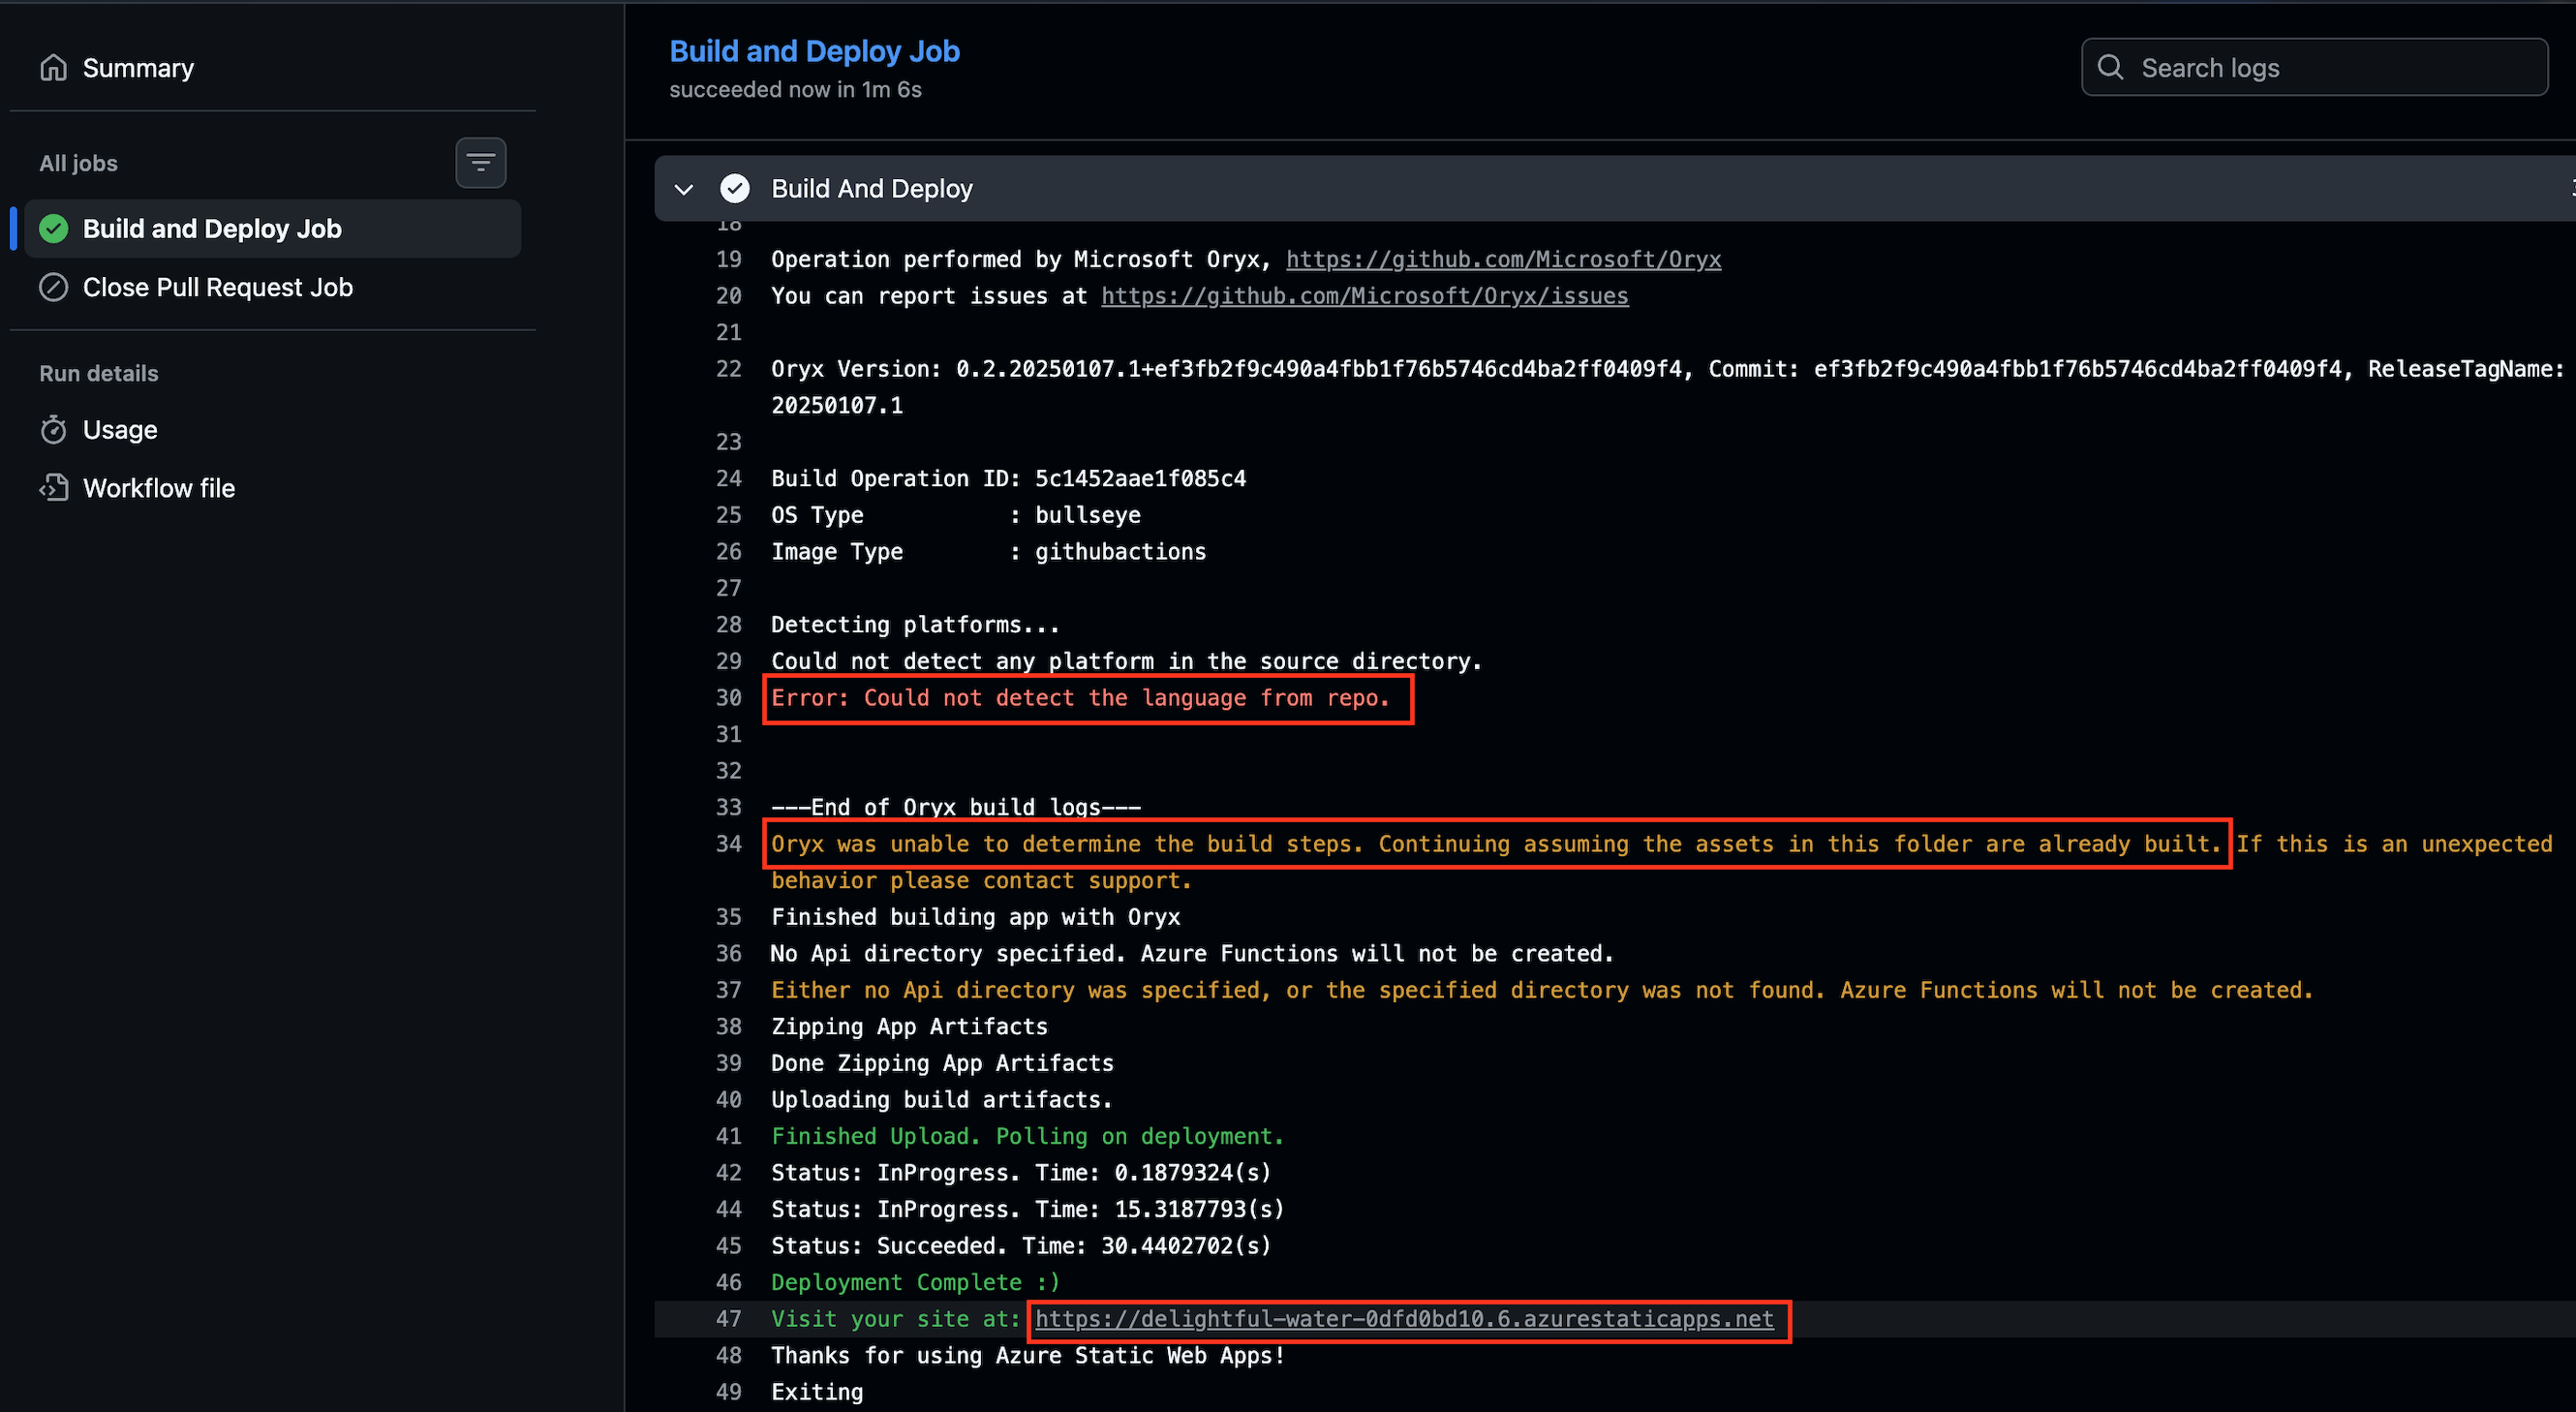
Task: Open the azurestaticapps.net site link
Action: (1404, 1319)
